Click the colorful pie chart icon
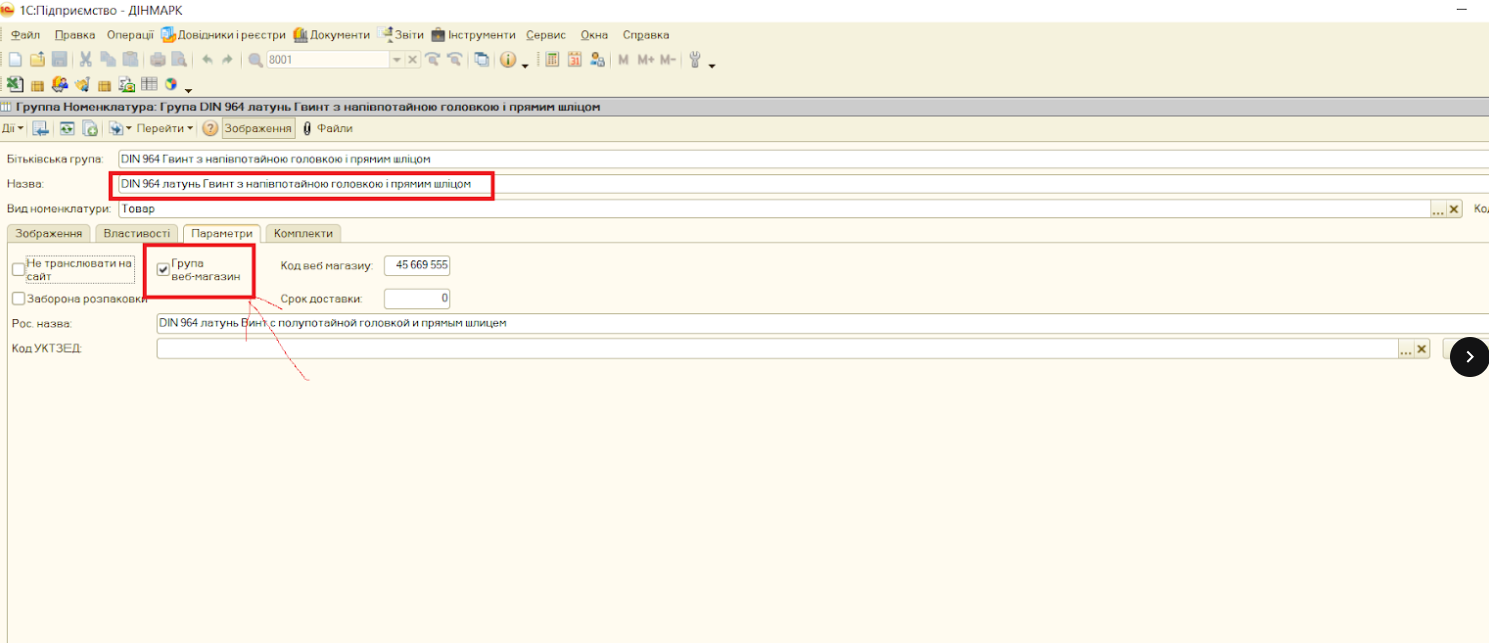This screenshot has height=643, width=1489. (171, 84)
